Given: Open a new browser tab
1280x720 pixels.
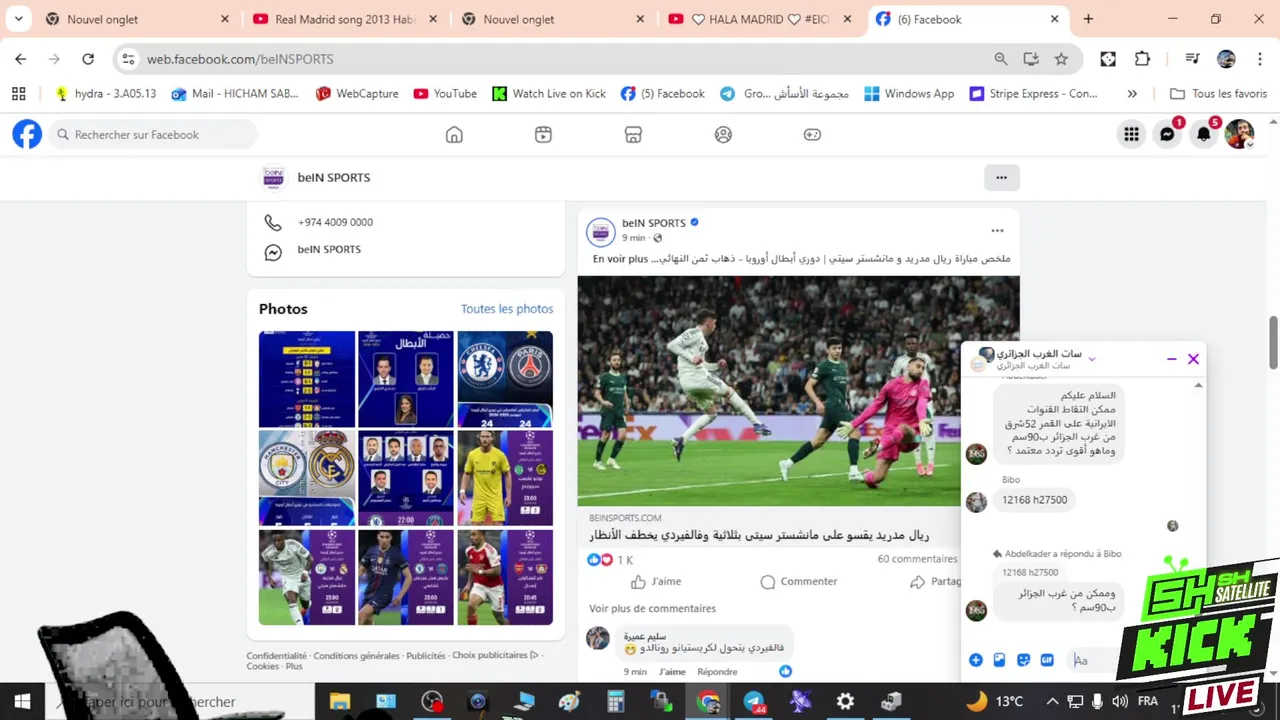Looking at the screenshot, I should pyautogui.click(x=1088, y=19).
